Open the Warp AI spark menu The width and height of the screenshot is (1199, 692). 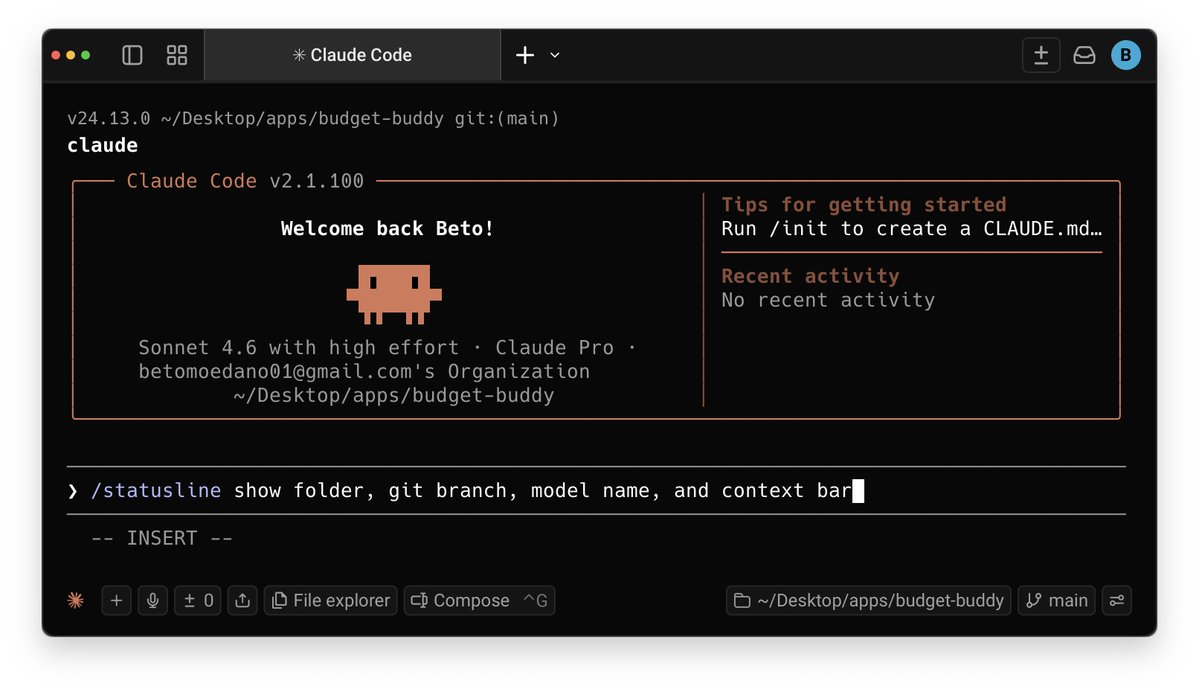(x=74, y=600)
